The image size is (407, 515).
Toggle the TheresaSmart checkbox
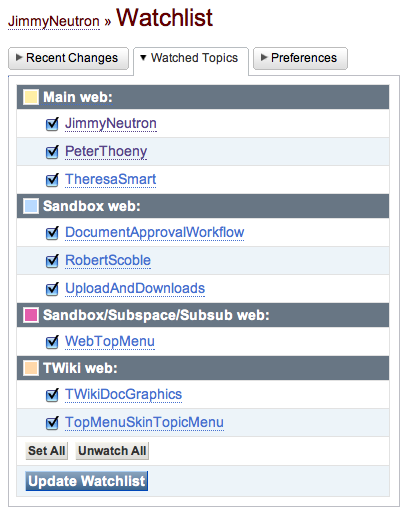[x=52, y=180]
